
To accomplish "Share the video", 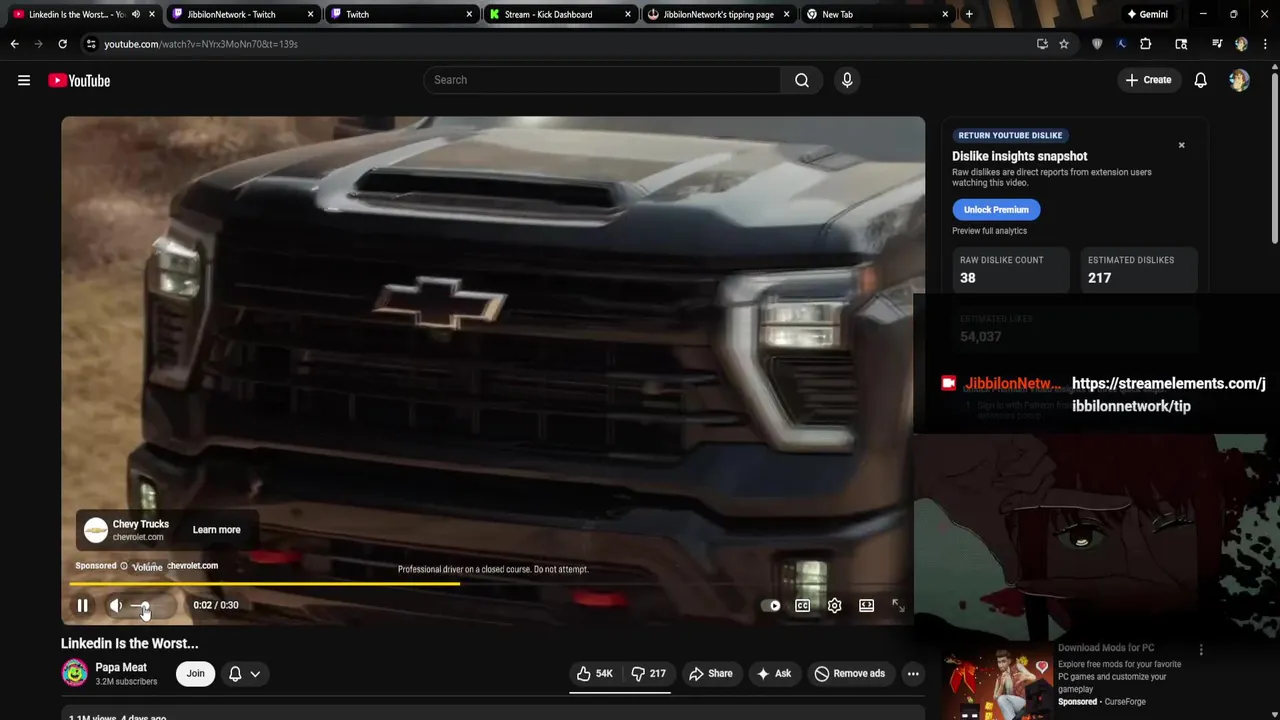I will coord(710,673).
